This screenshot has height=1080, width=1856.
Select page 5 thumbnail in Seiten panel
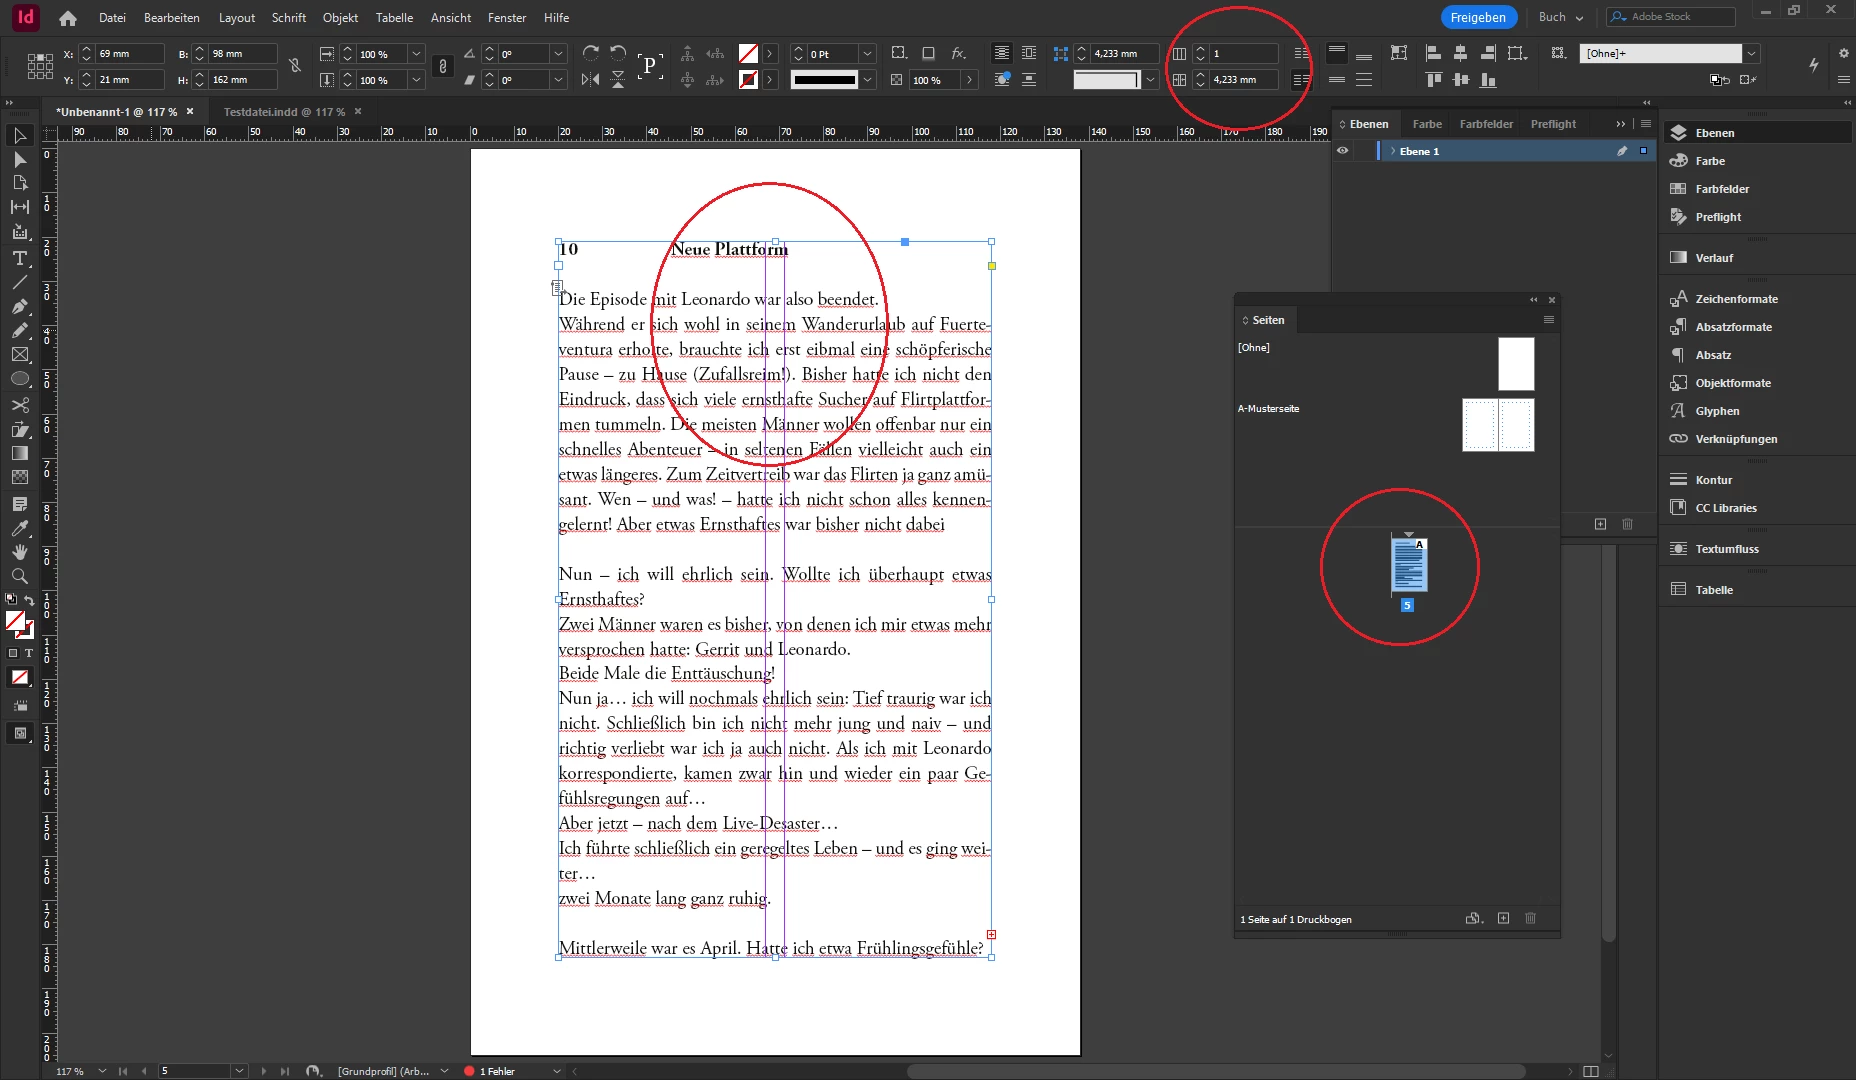[1408, 565]
